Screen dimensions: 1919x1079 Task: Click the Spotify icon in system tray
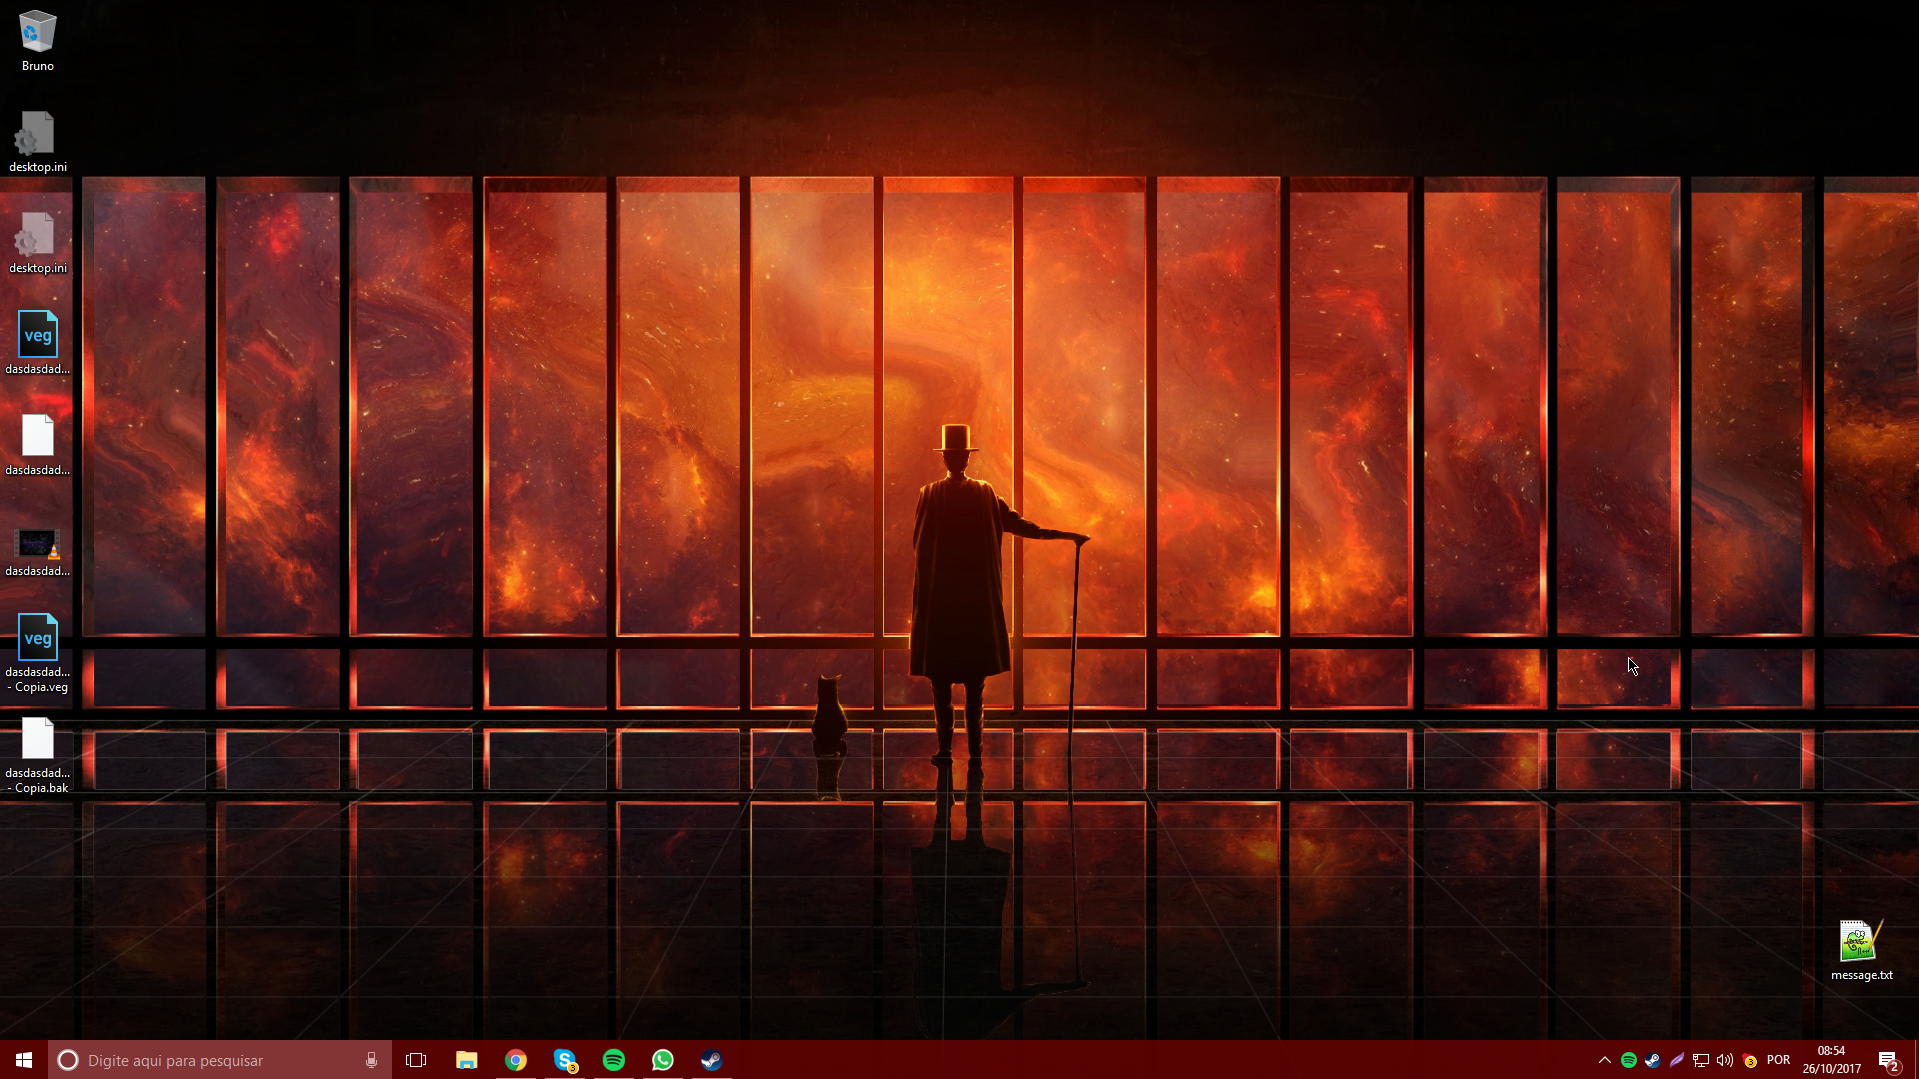(1629, 1060)
